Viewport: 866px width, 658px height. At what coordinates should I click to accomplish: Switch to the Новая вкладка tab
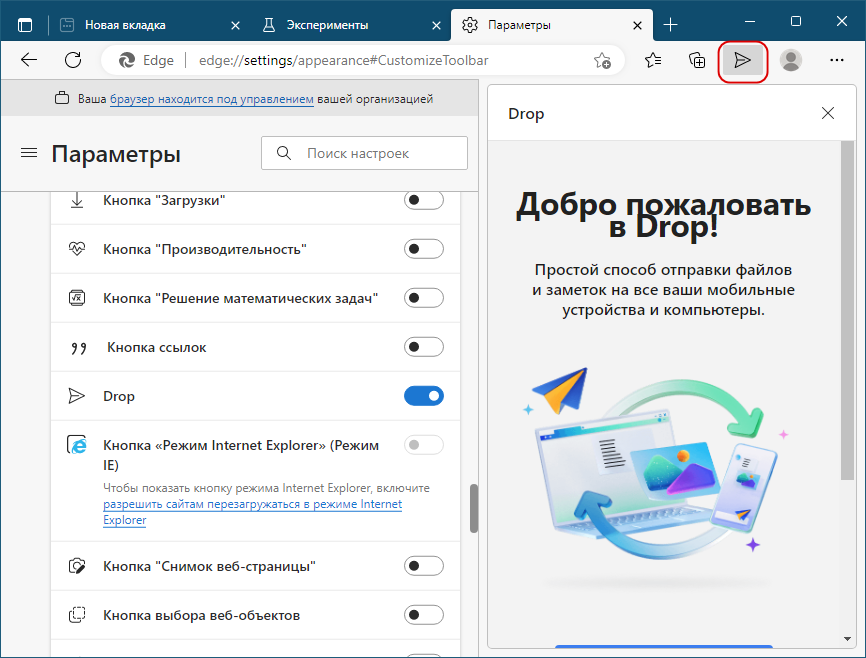[149, 25]
